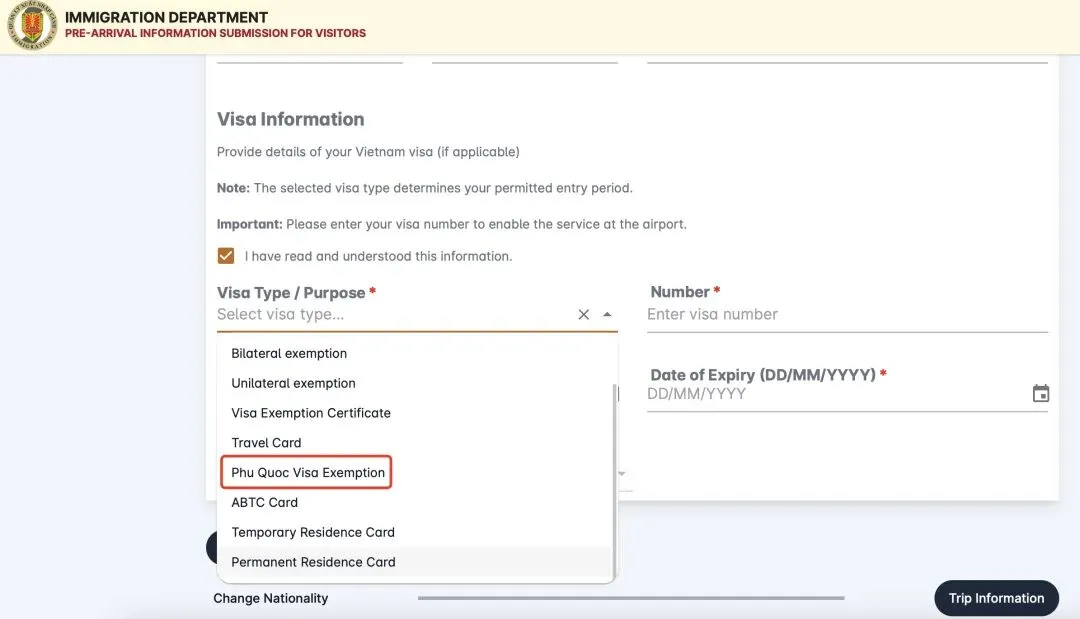Image resolution: width=1080 pixels, height=619 pixels.
Task: Open the date of expiry calendar picker
Action: point(1040,393)
